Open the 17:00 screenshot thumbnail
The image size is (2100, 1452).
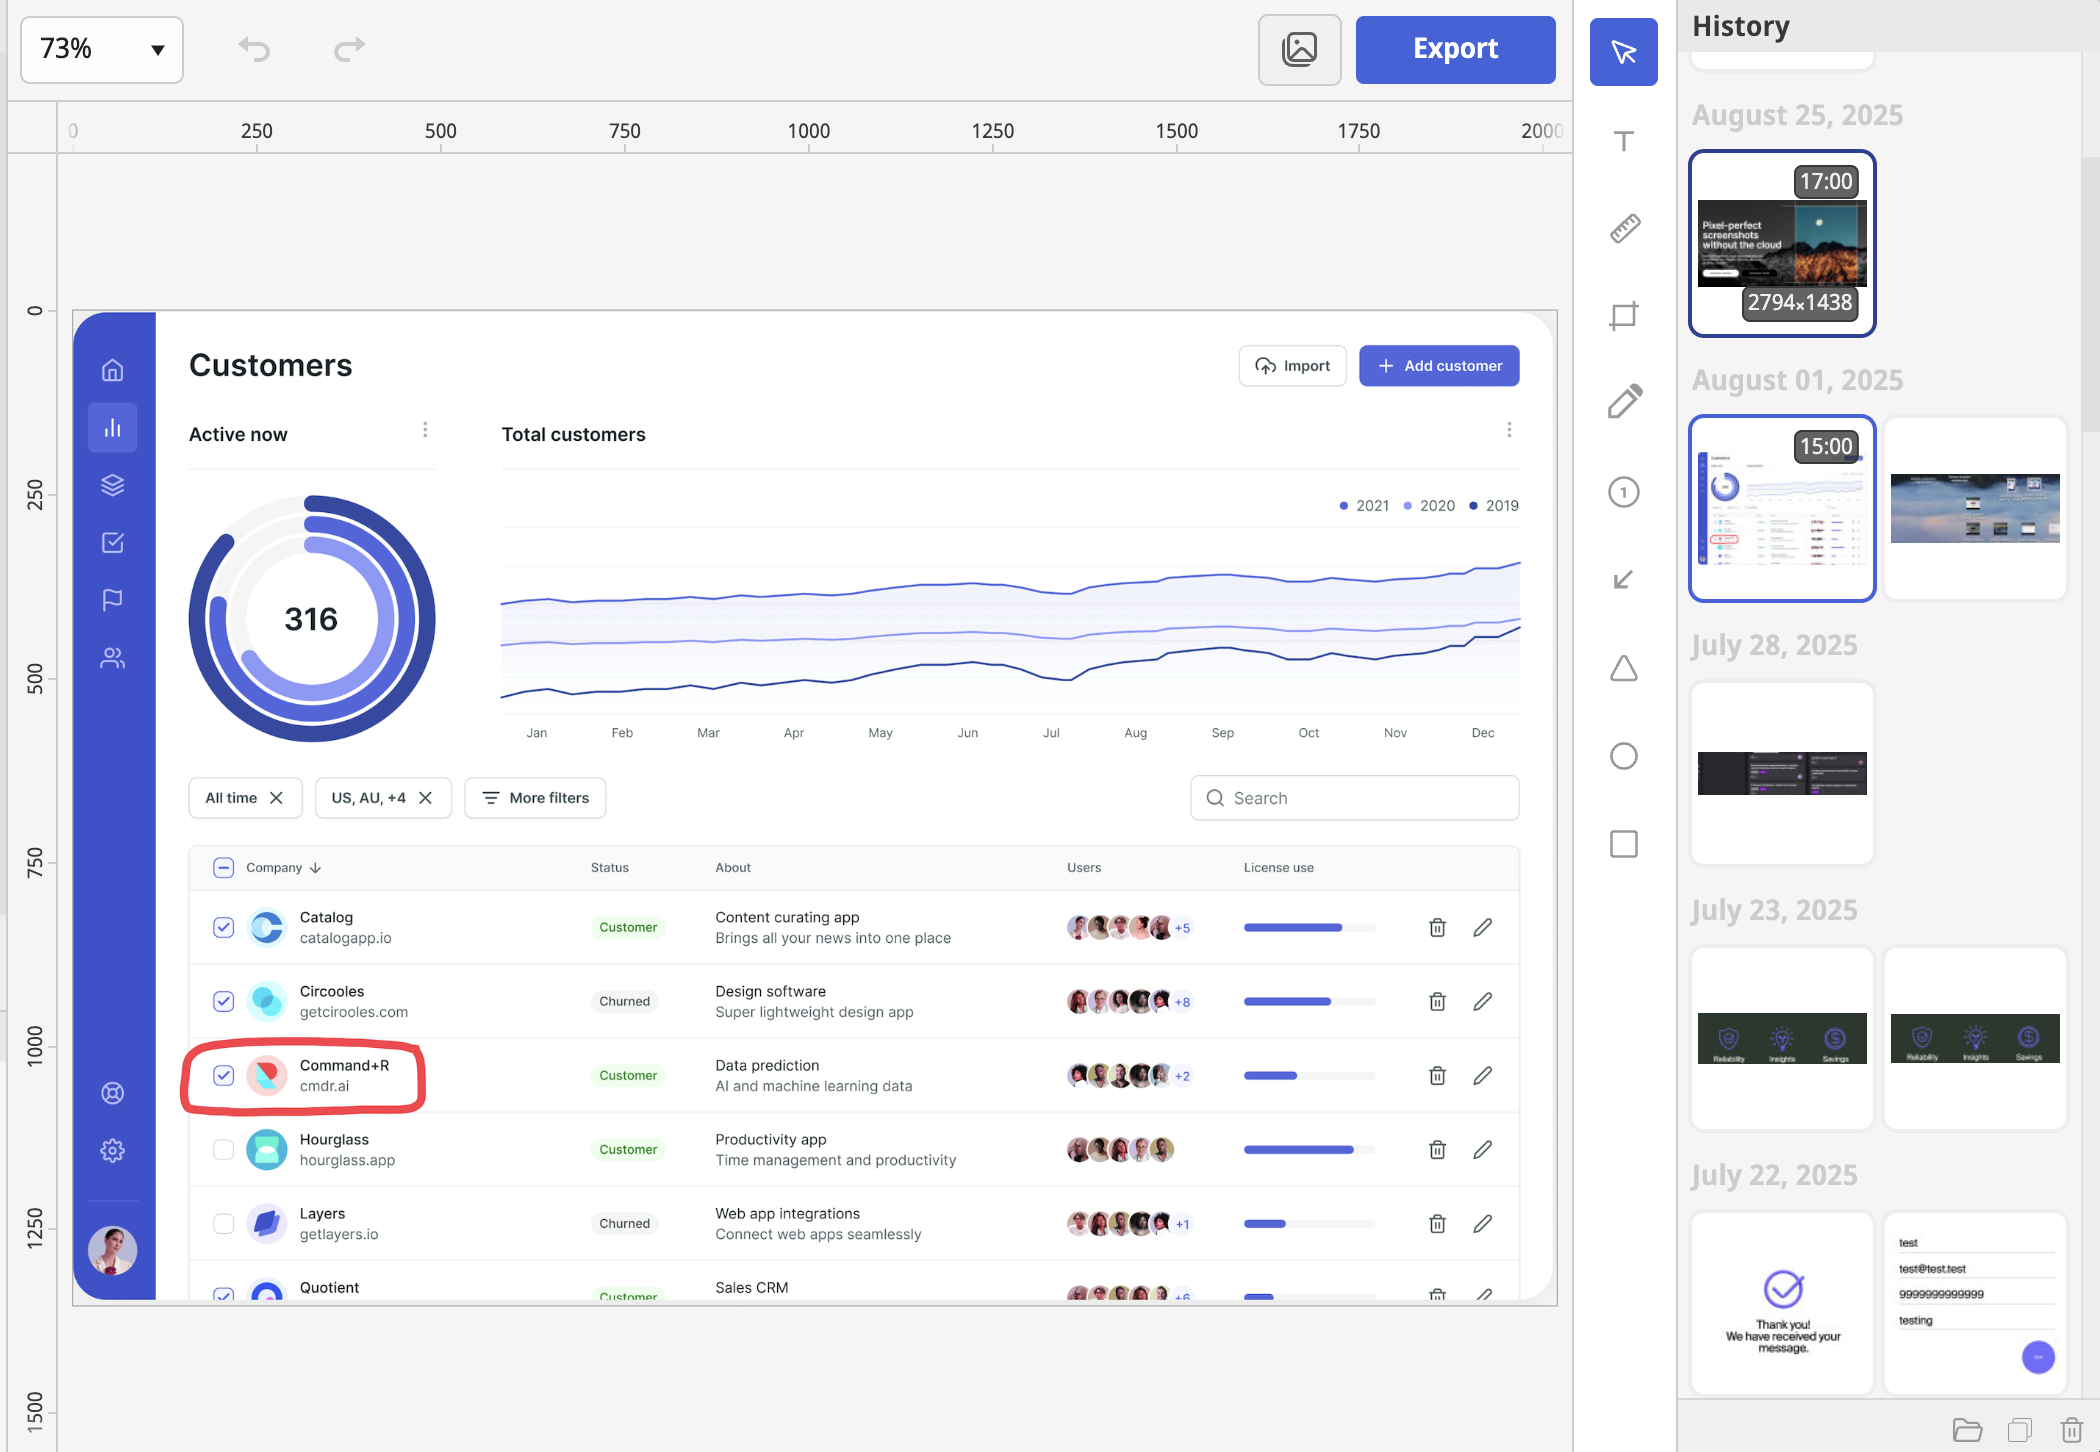click(1782, 243)
